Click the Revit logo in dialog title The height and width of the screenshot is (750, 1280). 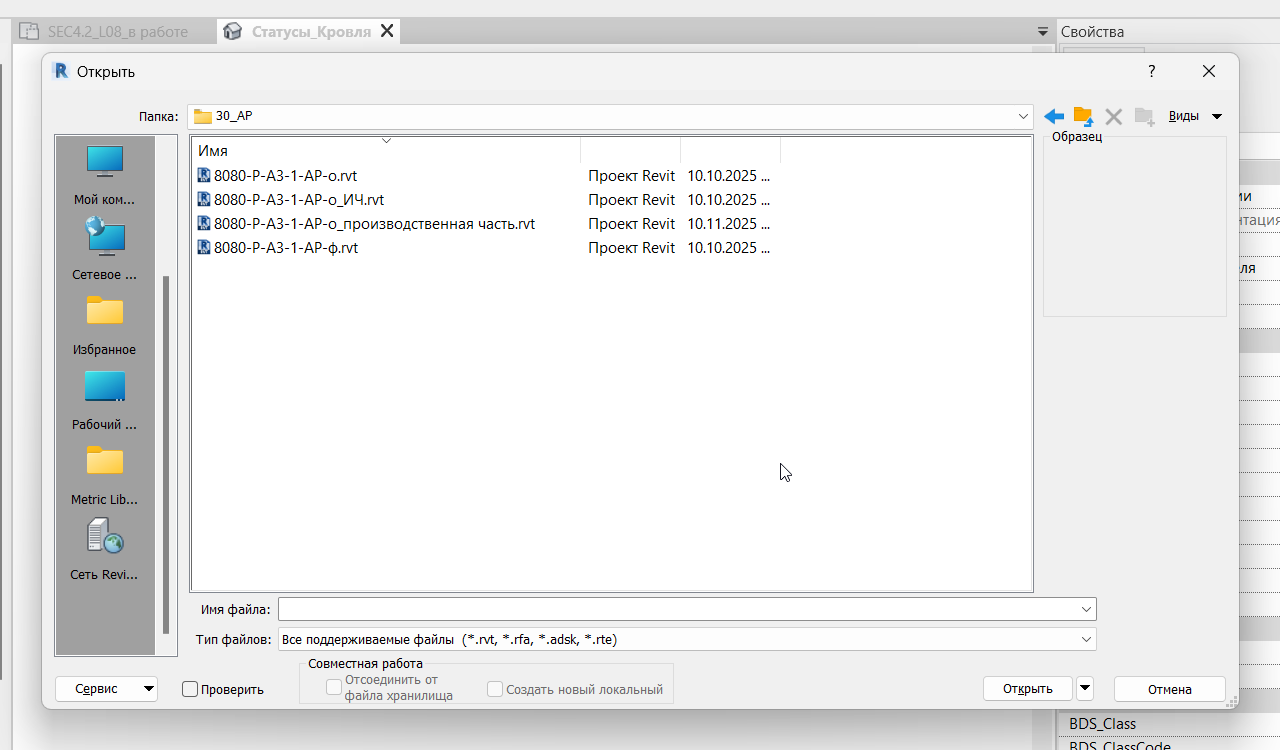click(60, 71)
